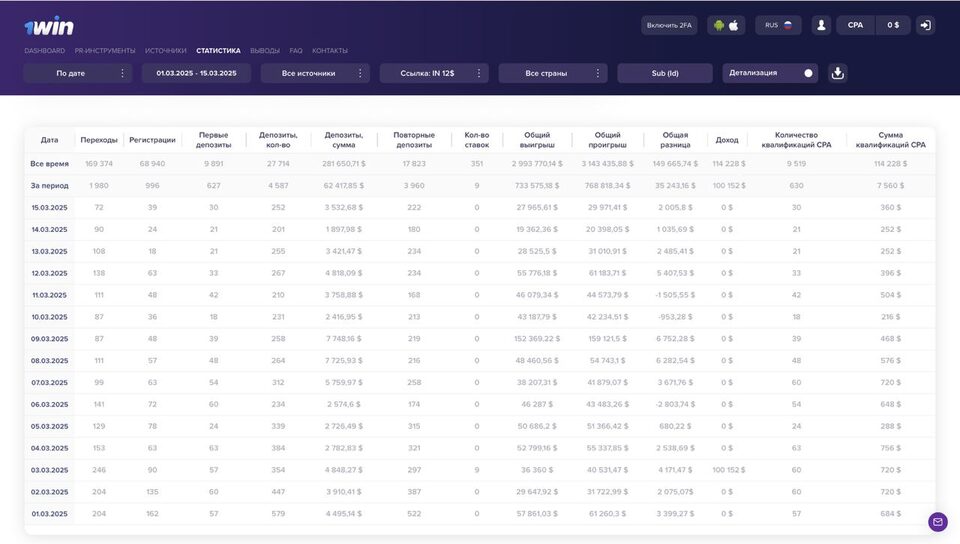Open the Android app download icon
Image resolution: width=960 pixels, height=544 pixels.
click(x=718, y=25)
